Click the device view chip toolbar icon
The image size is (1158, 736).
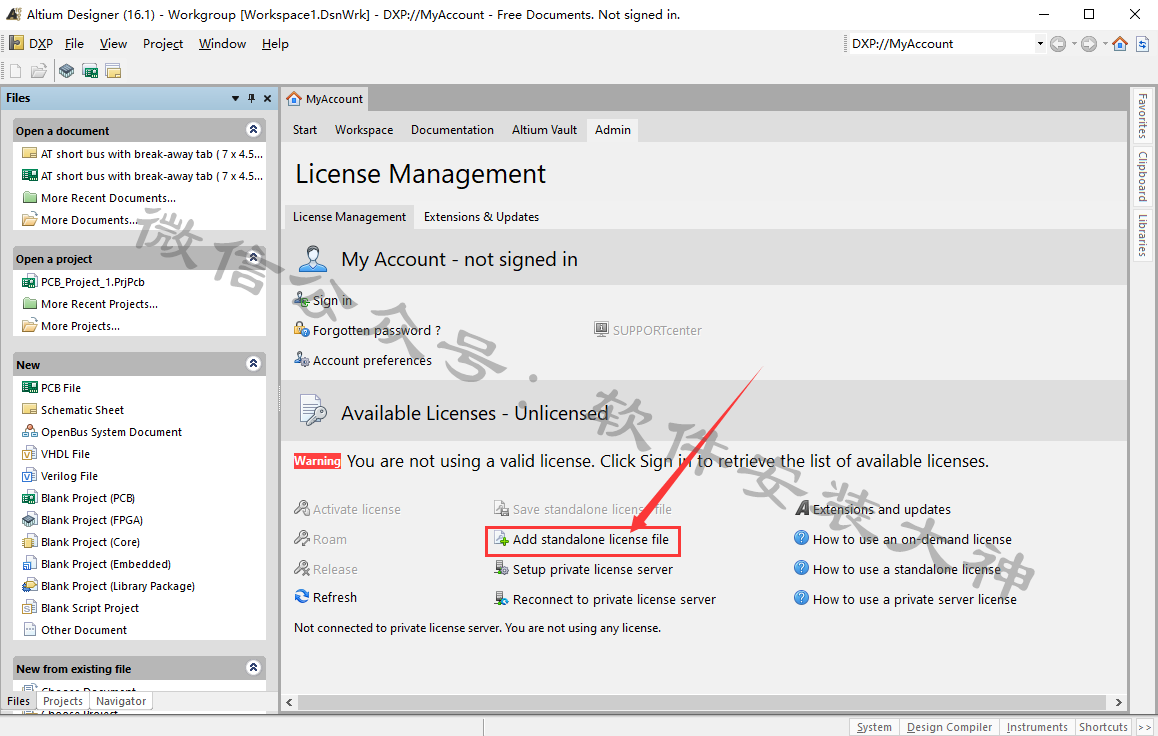(x=66, y=71)
